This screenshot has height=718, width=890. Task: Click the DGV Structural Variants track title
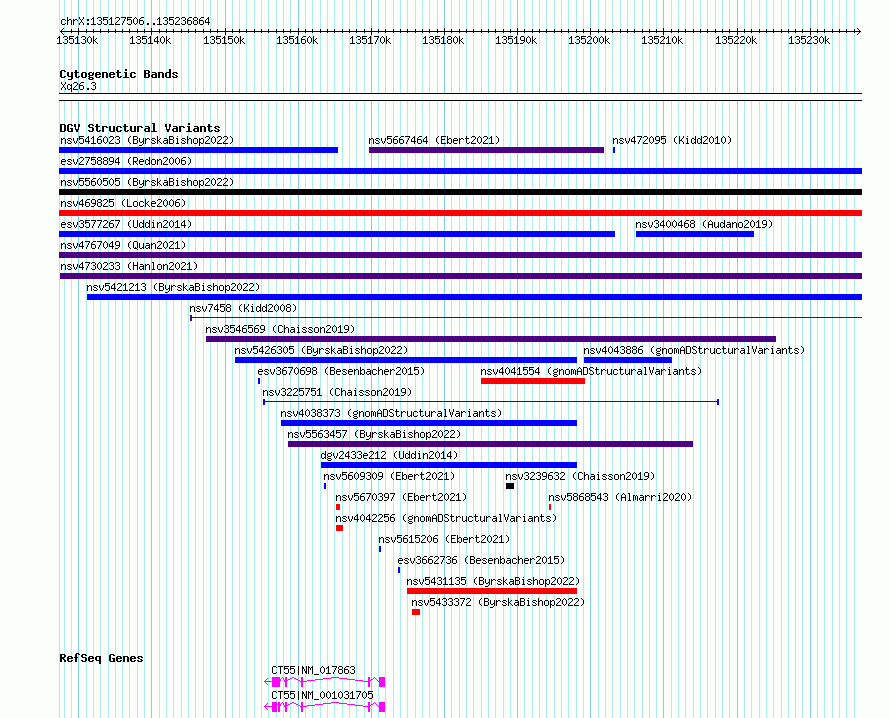(140, 128)
